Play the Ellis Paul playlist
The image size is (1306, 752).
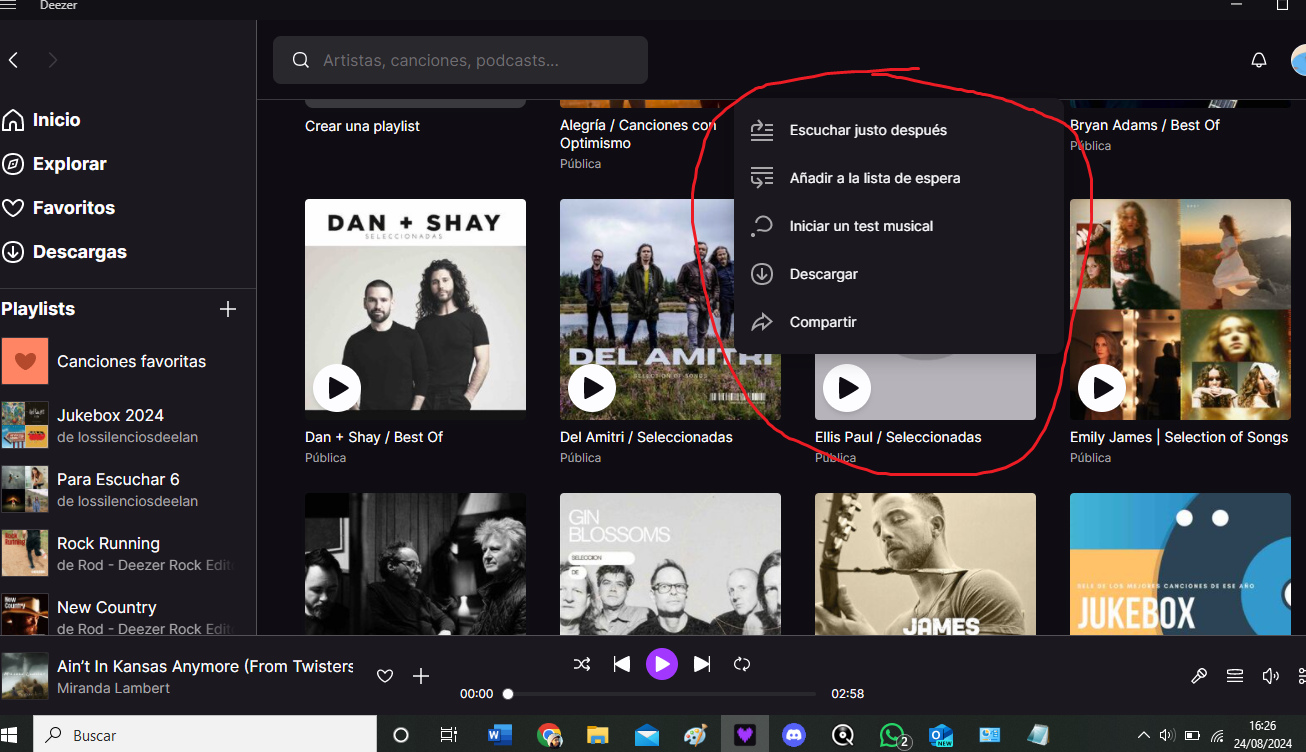click(x=847, y=388)
